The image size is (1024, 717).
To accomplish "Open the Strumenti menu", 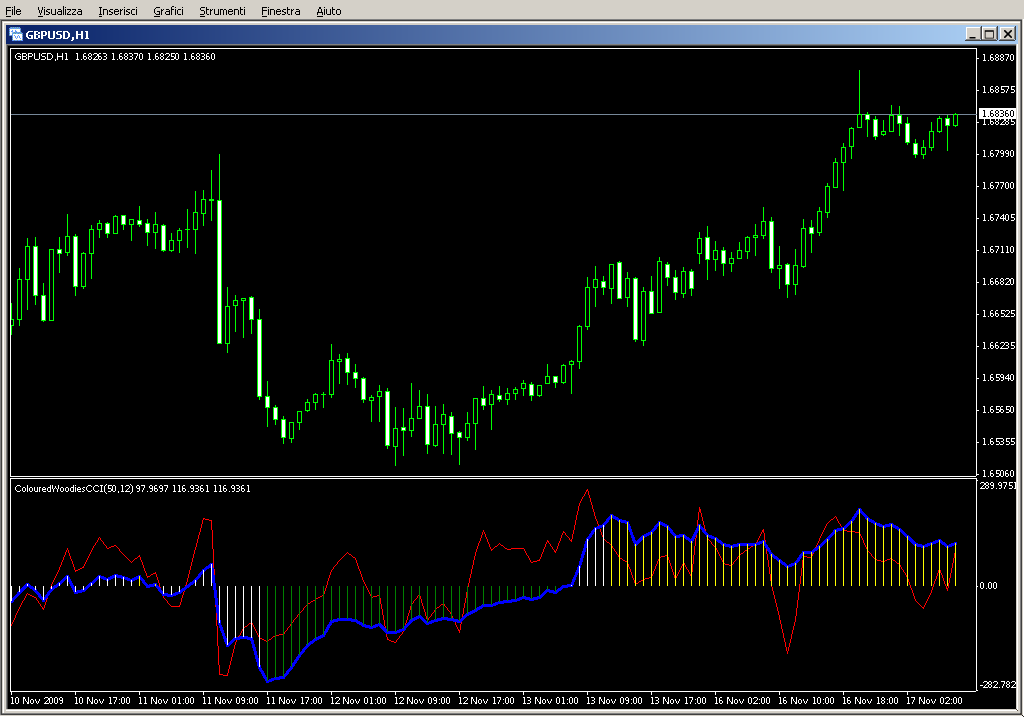I will 222,11.
